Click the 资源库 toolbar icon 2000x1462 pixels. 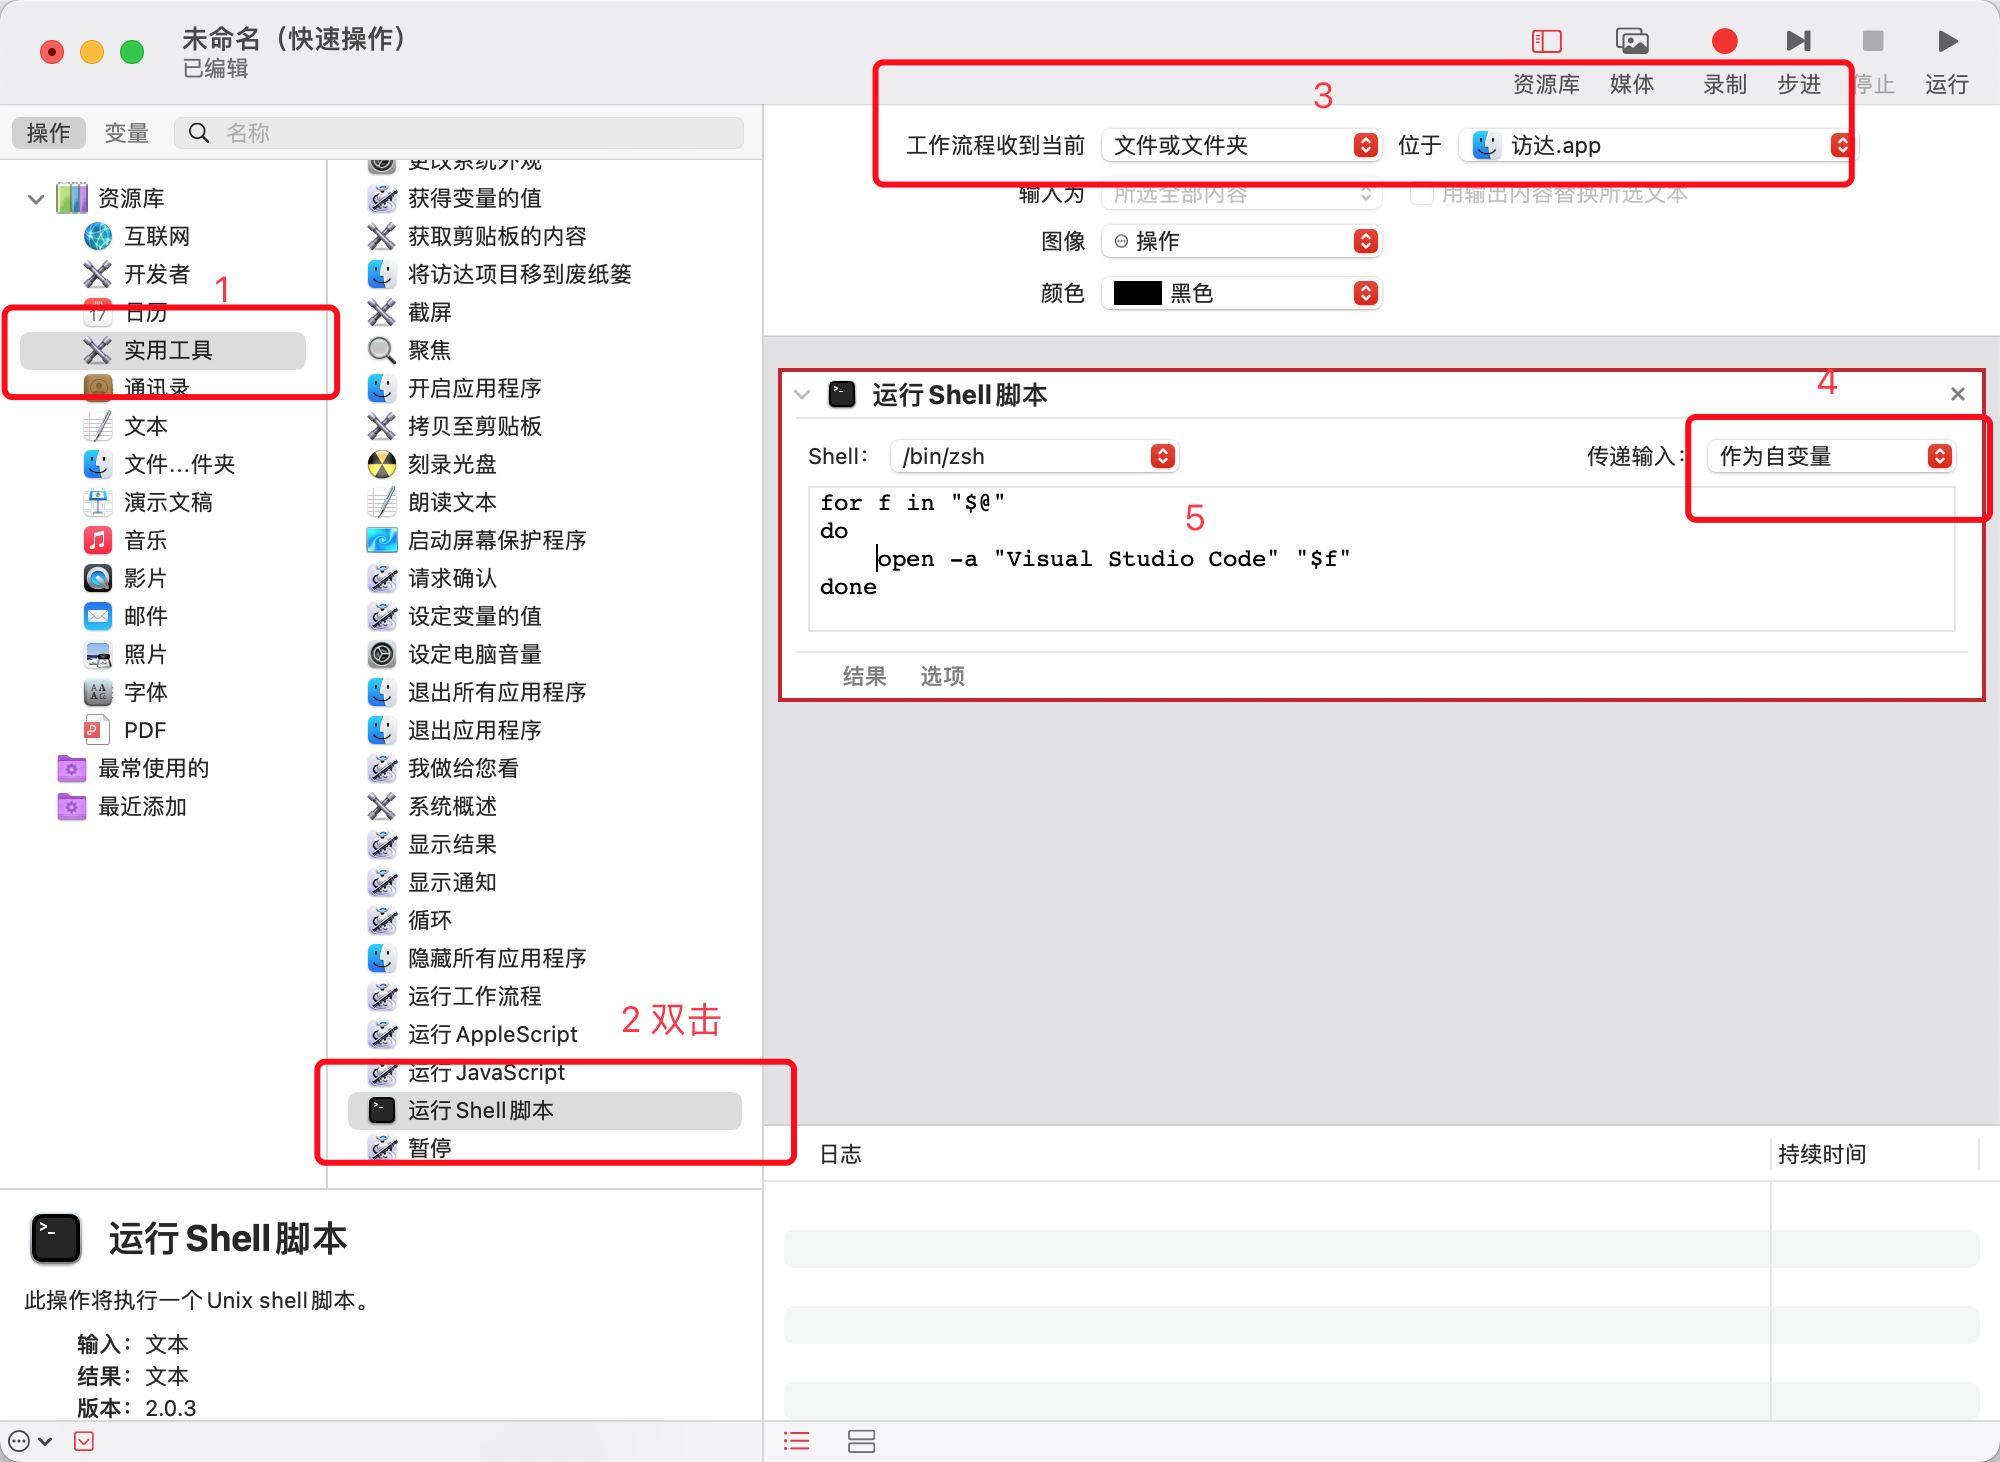tap(1546, 42)
